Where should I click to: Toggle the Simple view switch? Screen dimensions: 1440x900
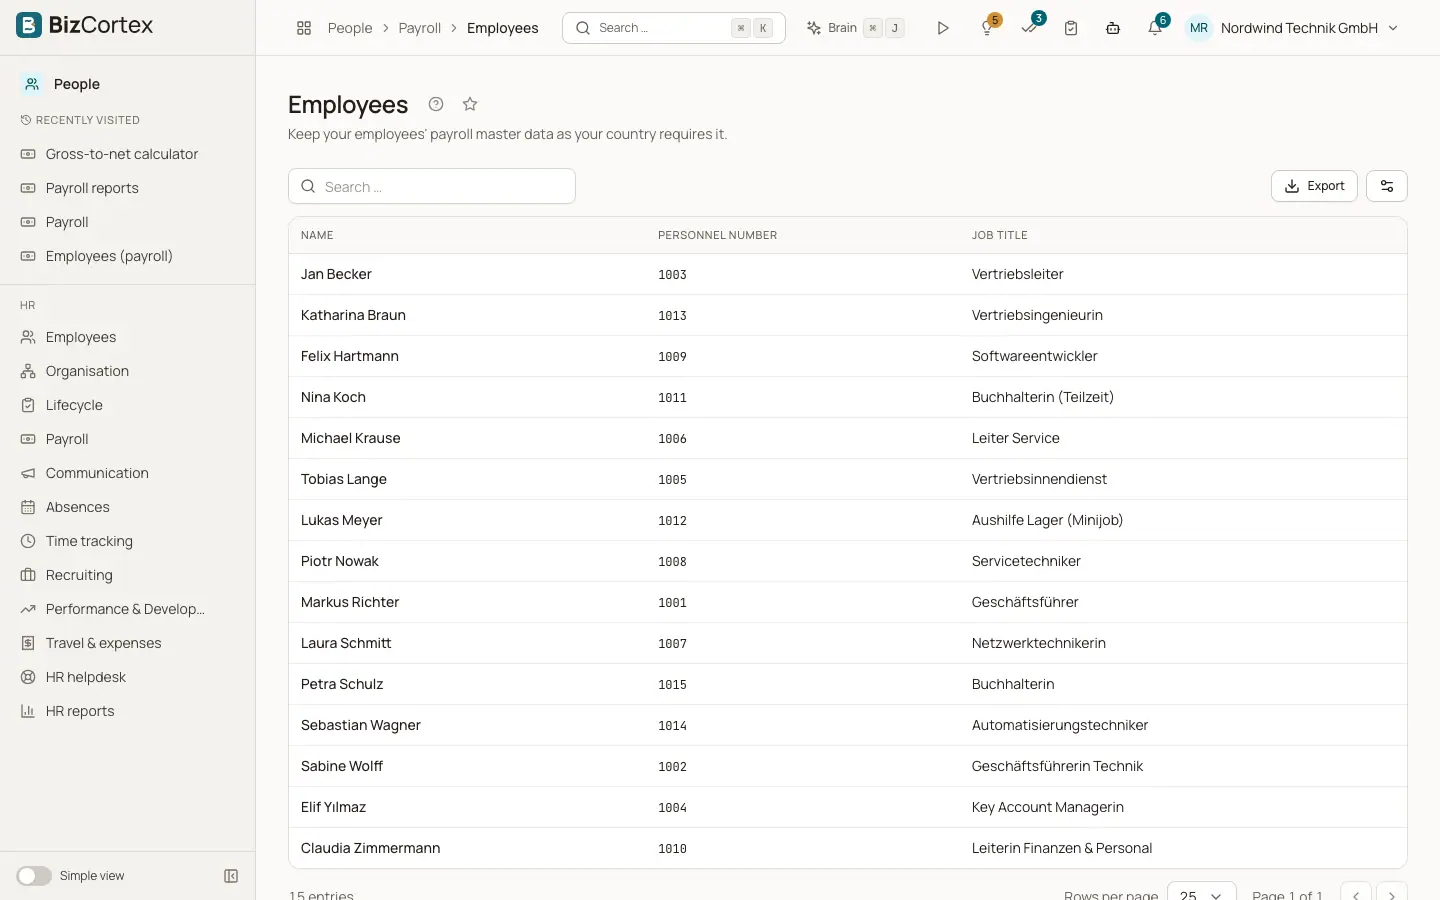(34, 876)
